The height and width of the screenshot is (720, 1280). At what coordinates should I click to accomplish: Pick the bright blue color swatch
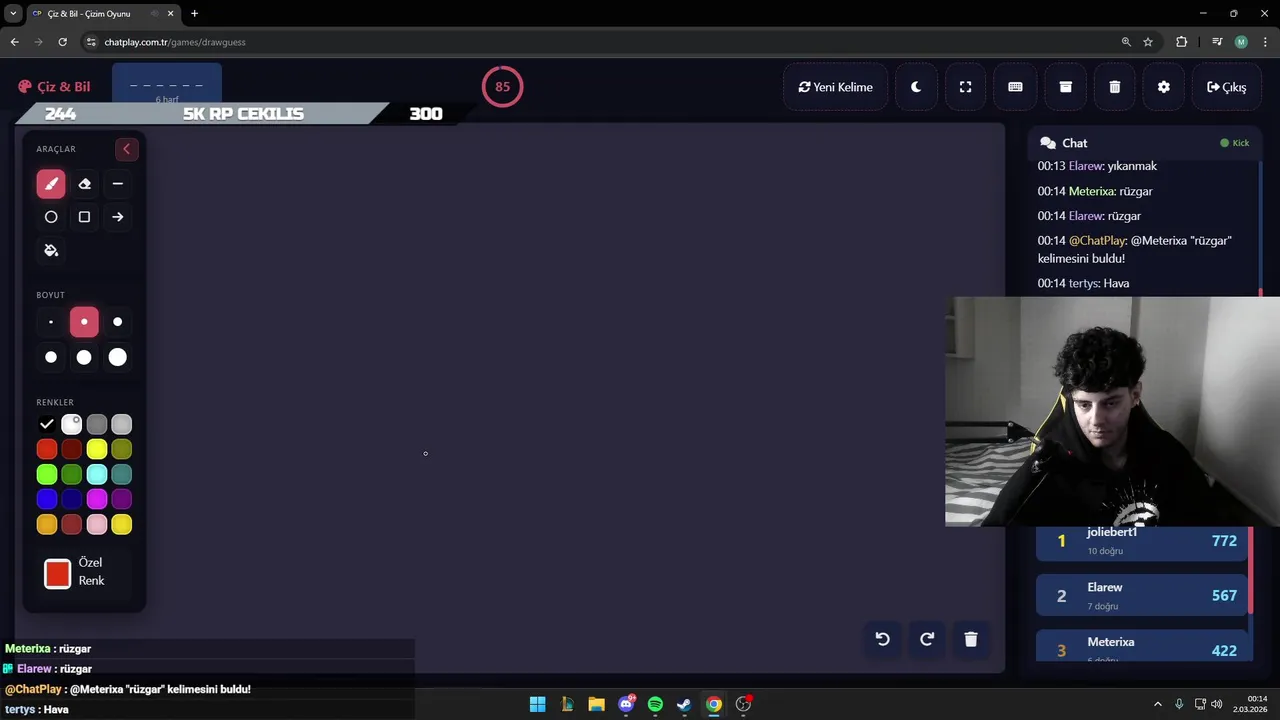[47, 499]
